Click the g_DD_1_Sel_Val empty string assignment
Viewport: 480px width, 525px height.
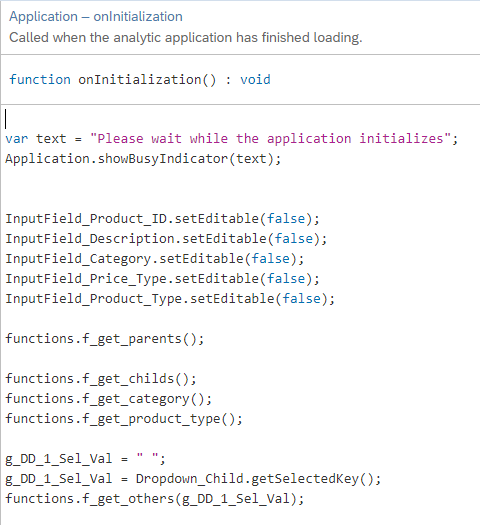click(x=85, y=459)
